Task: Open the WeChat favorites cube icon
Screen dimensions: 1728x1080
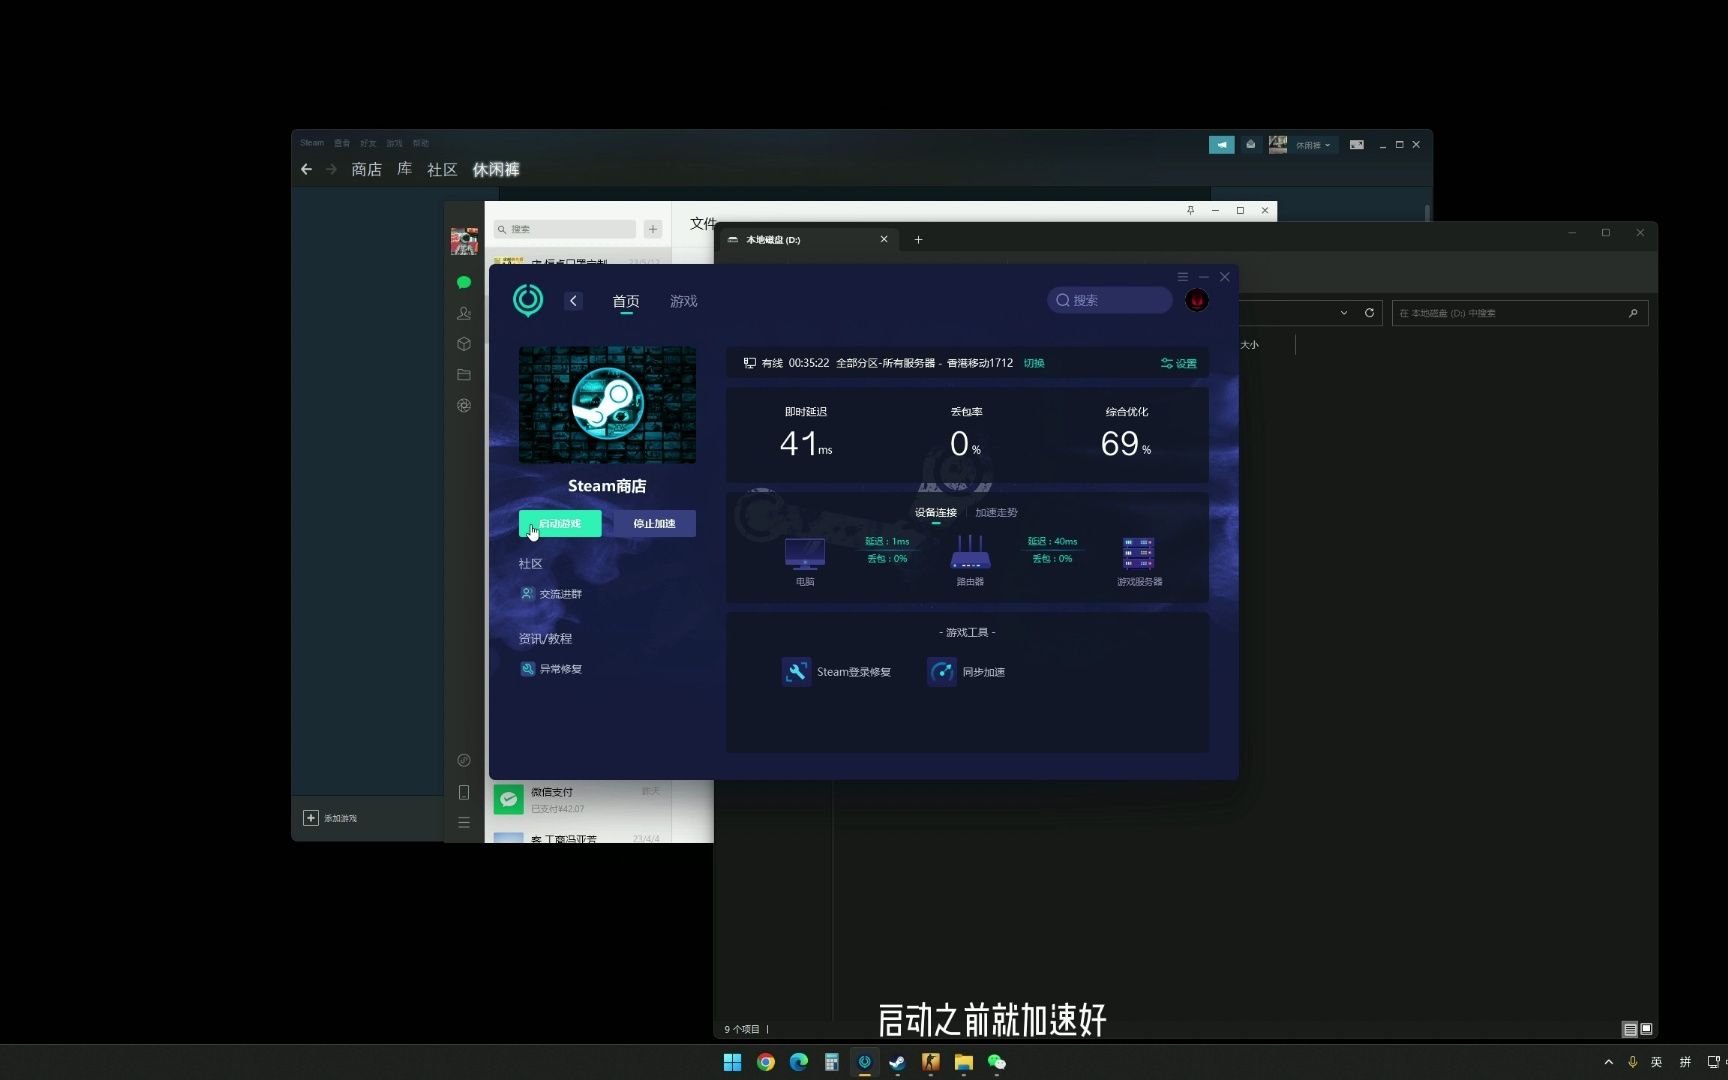Action: [x=464, y=344]
